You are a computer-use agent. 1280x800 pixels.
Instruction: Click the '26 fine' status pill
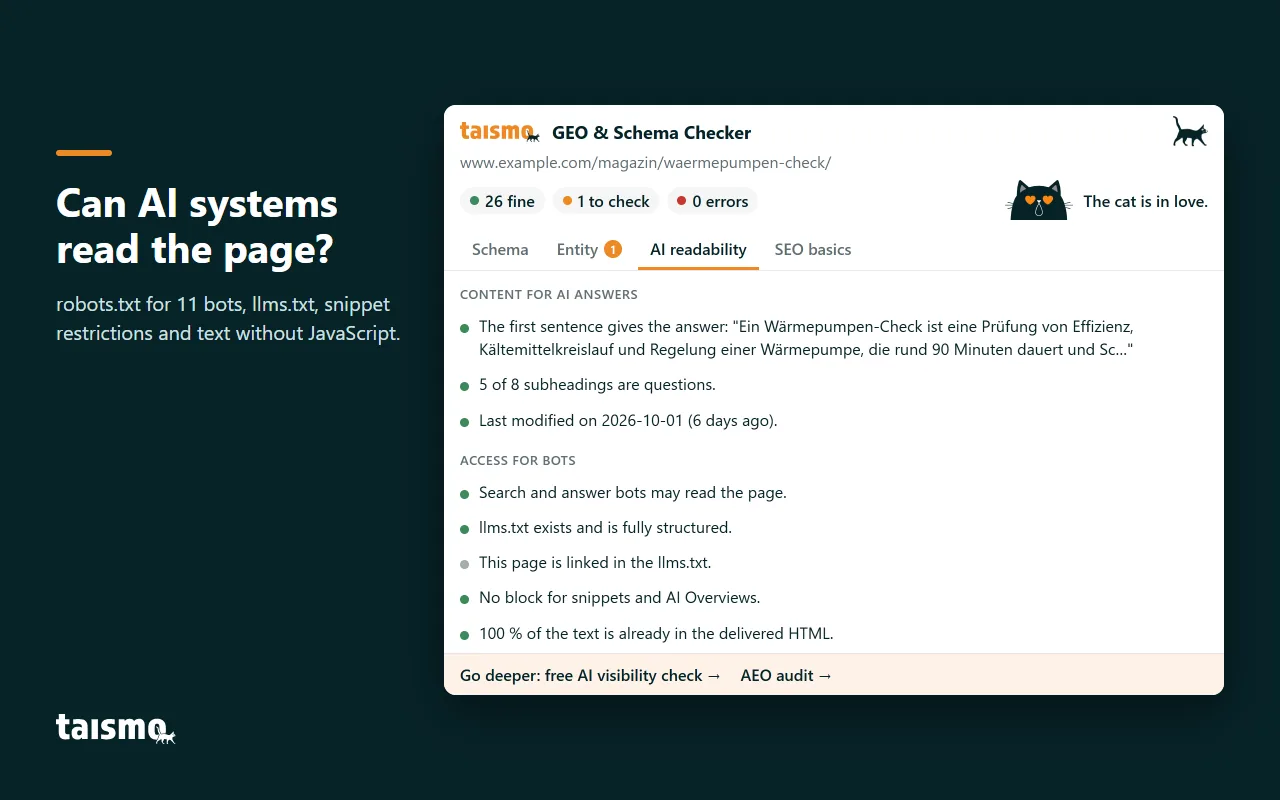[x=503, y=201]
